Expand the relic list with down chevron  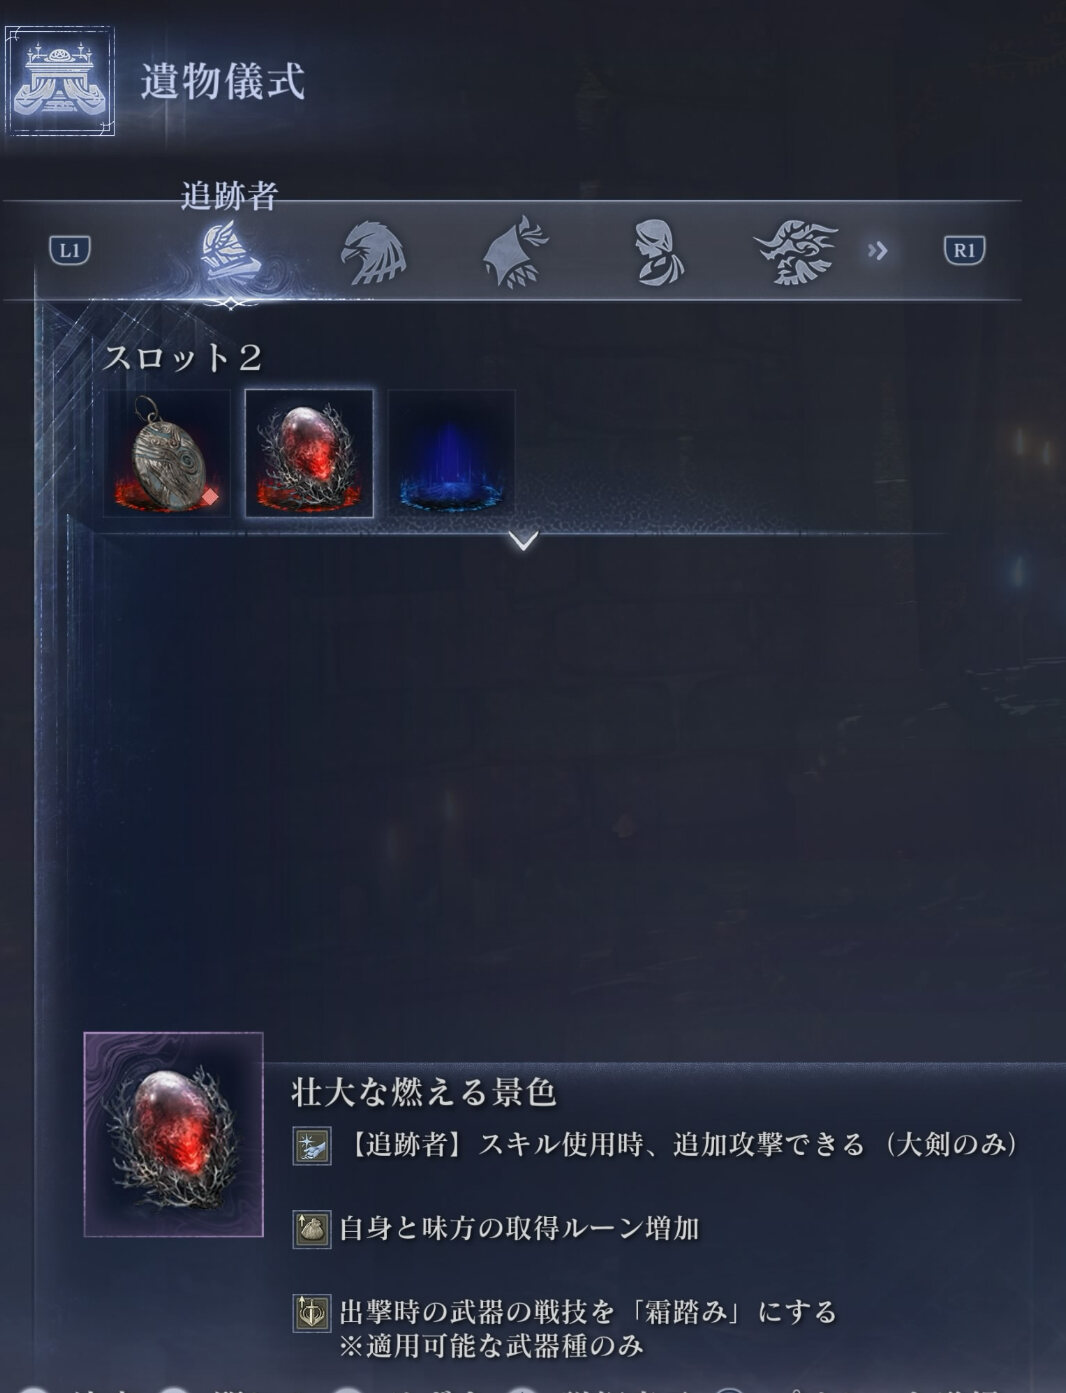[x=523, y=541]
